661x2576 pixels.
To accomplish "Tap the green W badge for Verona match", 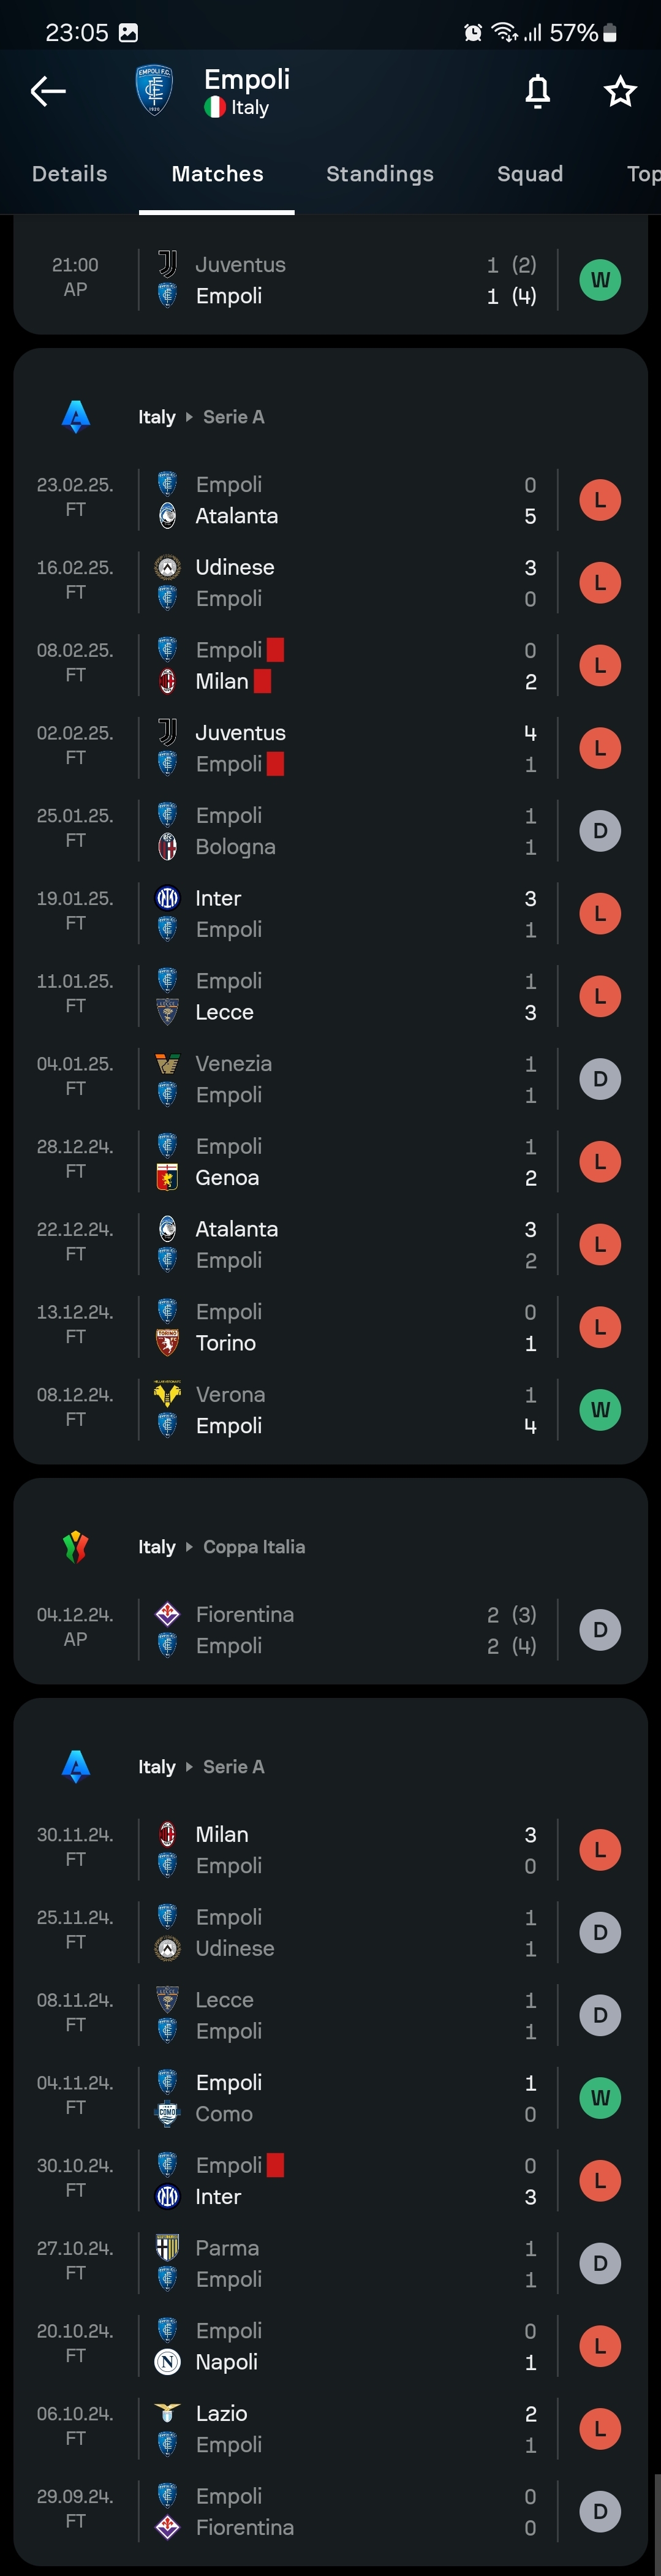I will 600,1410.
